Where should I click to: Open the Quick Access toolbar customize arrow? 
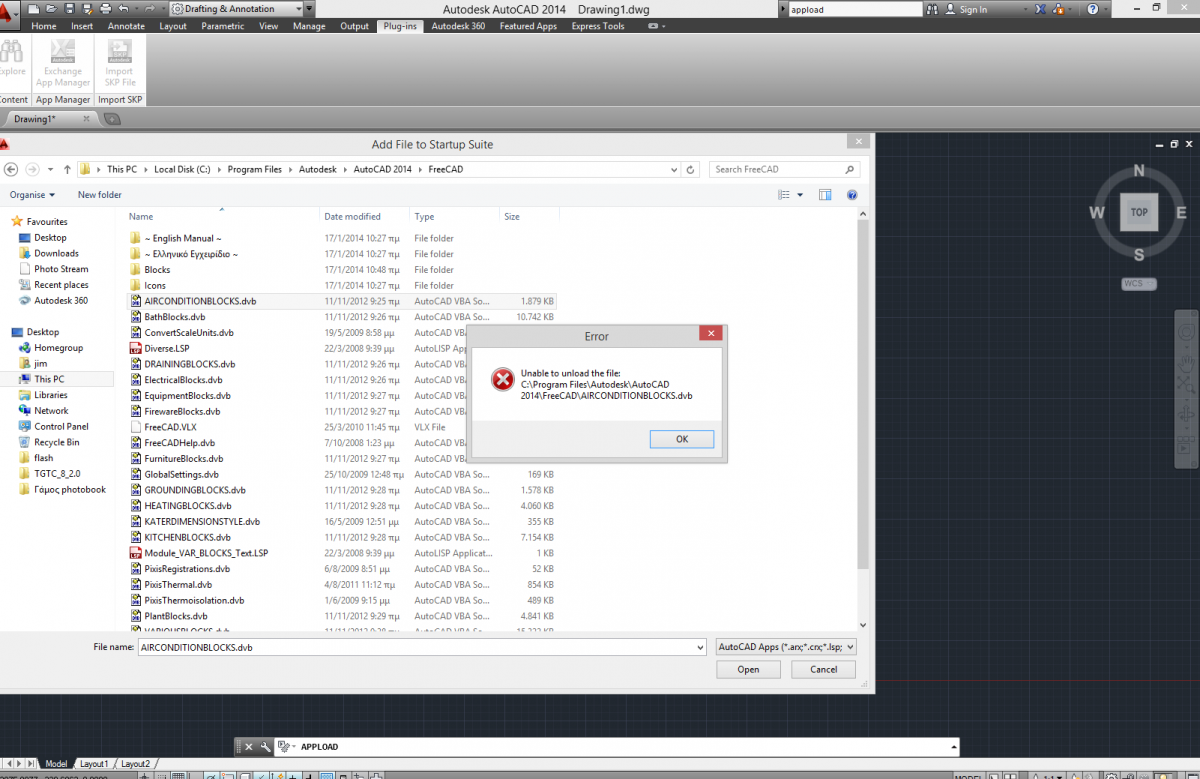(x=309, y=9)
